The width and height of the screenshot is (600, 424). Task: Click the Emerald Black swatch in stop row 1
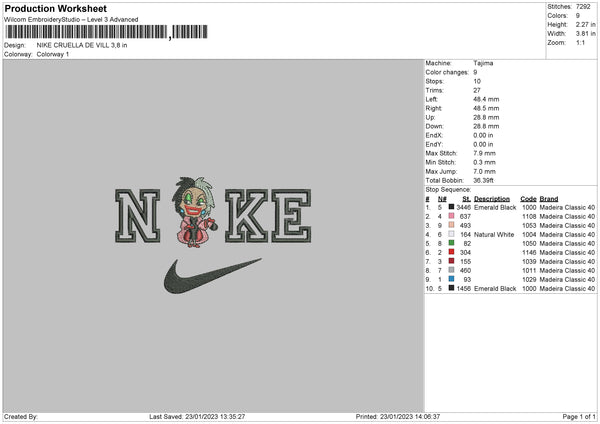point(452,207)
